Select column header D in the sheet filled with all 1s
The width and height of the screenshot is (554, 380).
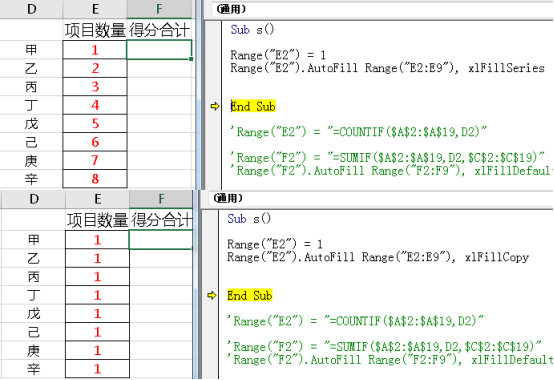(x=33, y=199)
